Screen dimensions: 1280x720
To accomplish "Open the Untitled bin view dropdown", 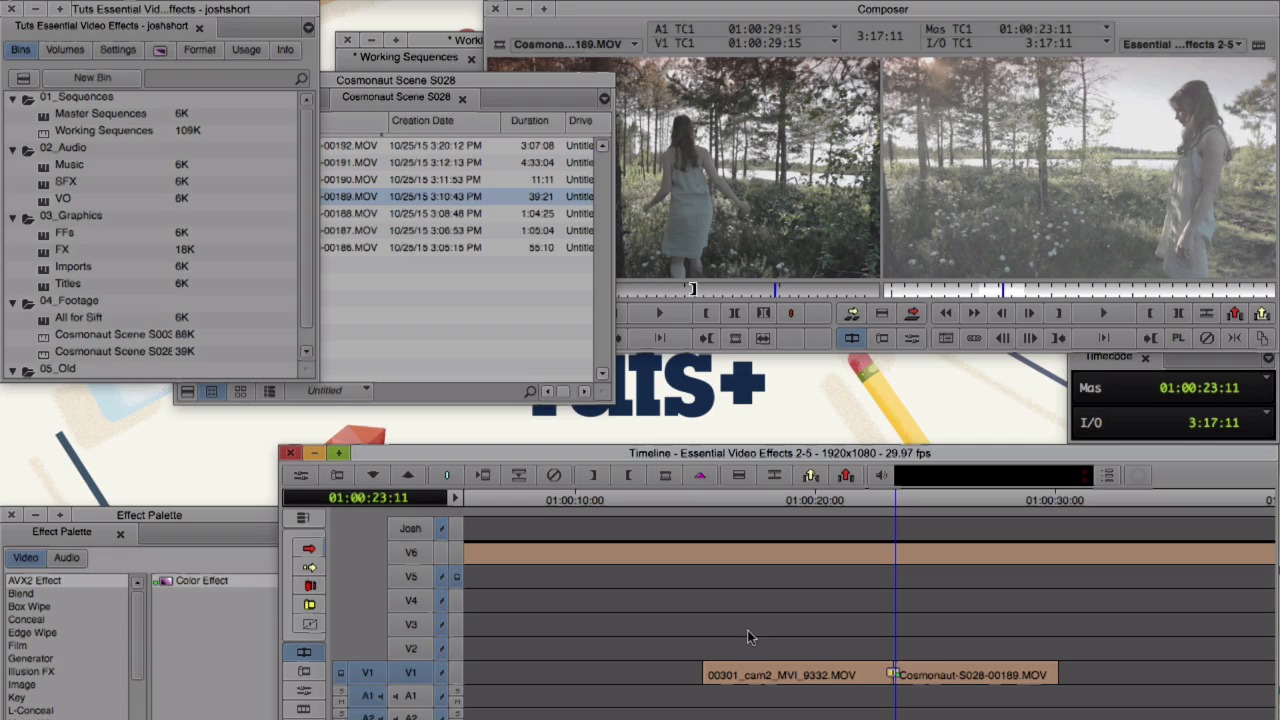I will coord(338,391).
